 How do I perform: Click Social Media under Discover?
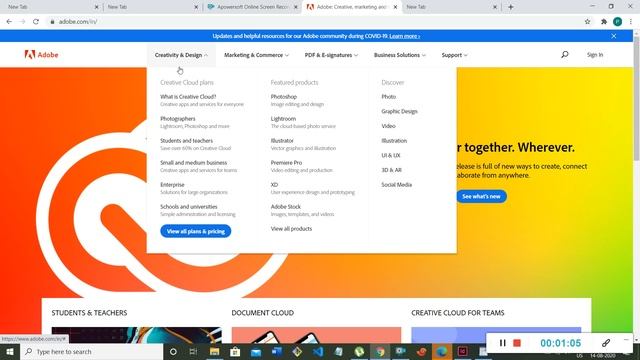click(x=396, y=185)
